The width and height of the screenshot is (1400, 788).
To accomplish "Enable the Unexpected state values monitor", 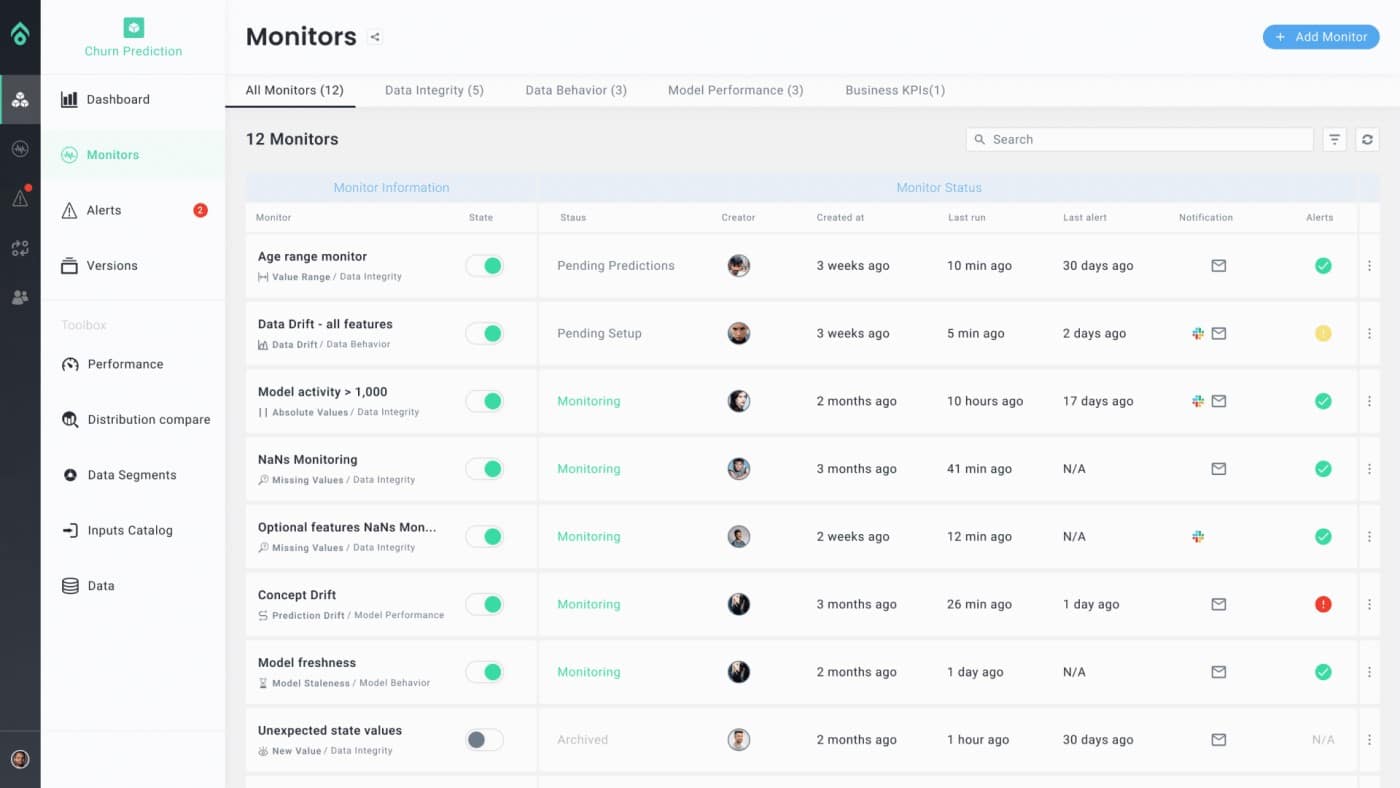I will point(484,740).
